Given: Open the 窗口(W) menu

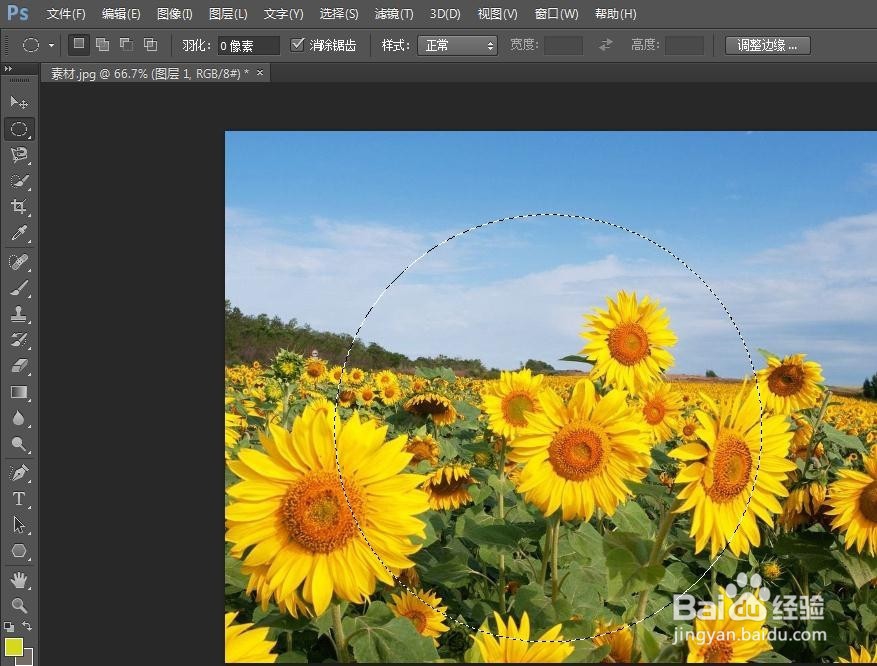Looking at the screenshot, I should (x=556, y=13).
